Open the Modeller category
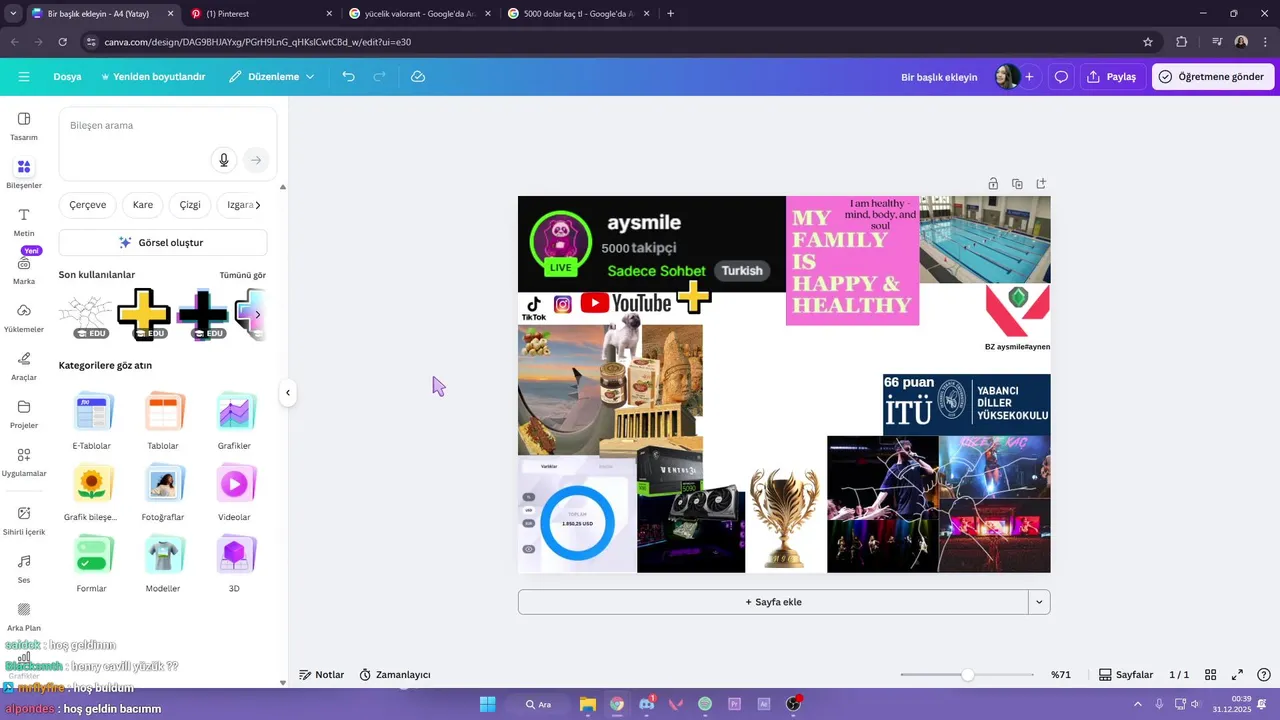The height and width of the screenshot is (720, 1280). point(163,563)
